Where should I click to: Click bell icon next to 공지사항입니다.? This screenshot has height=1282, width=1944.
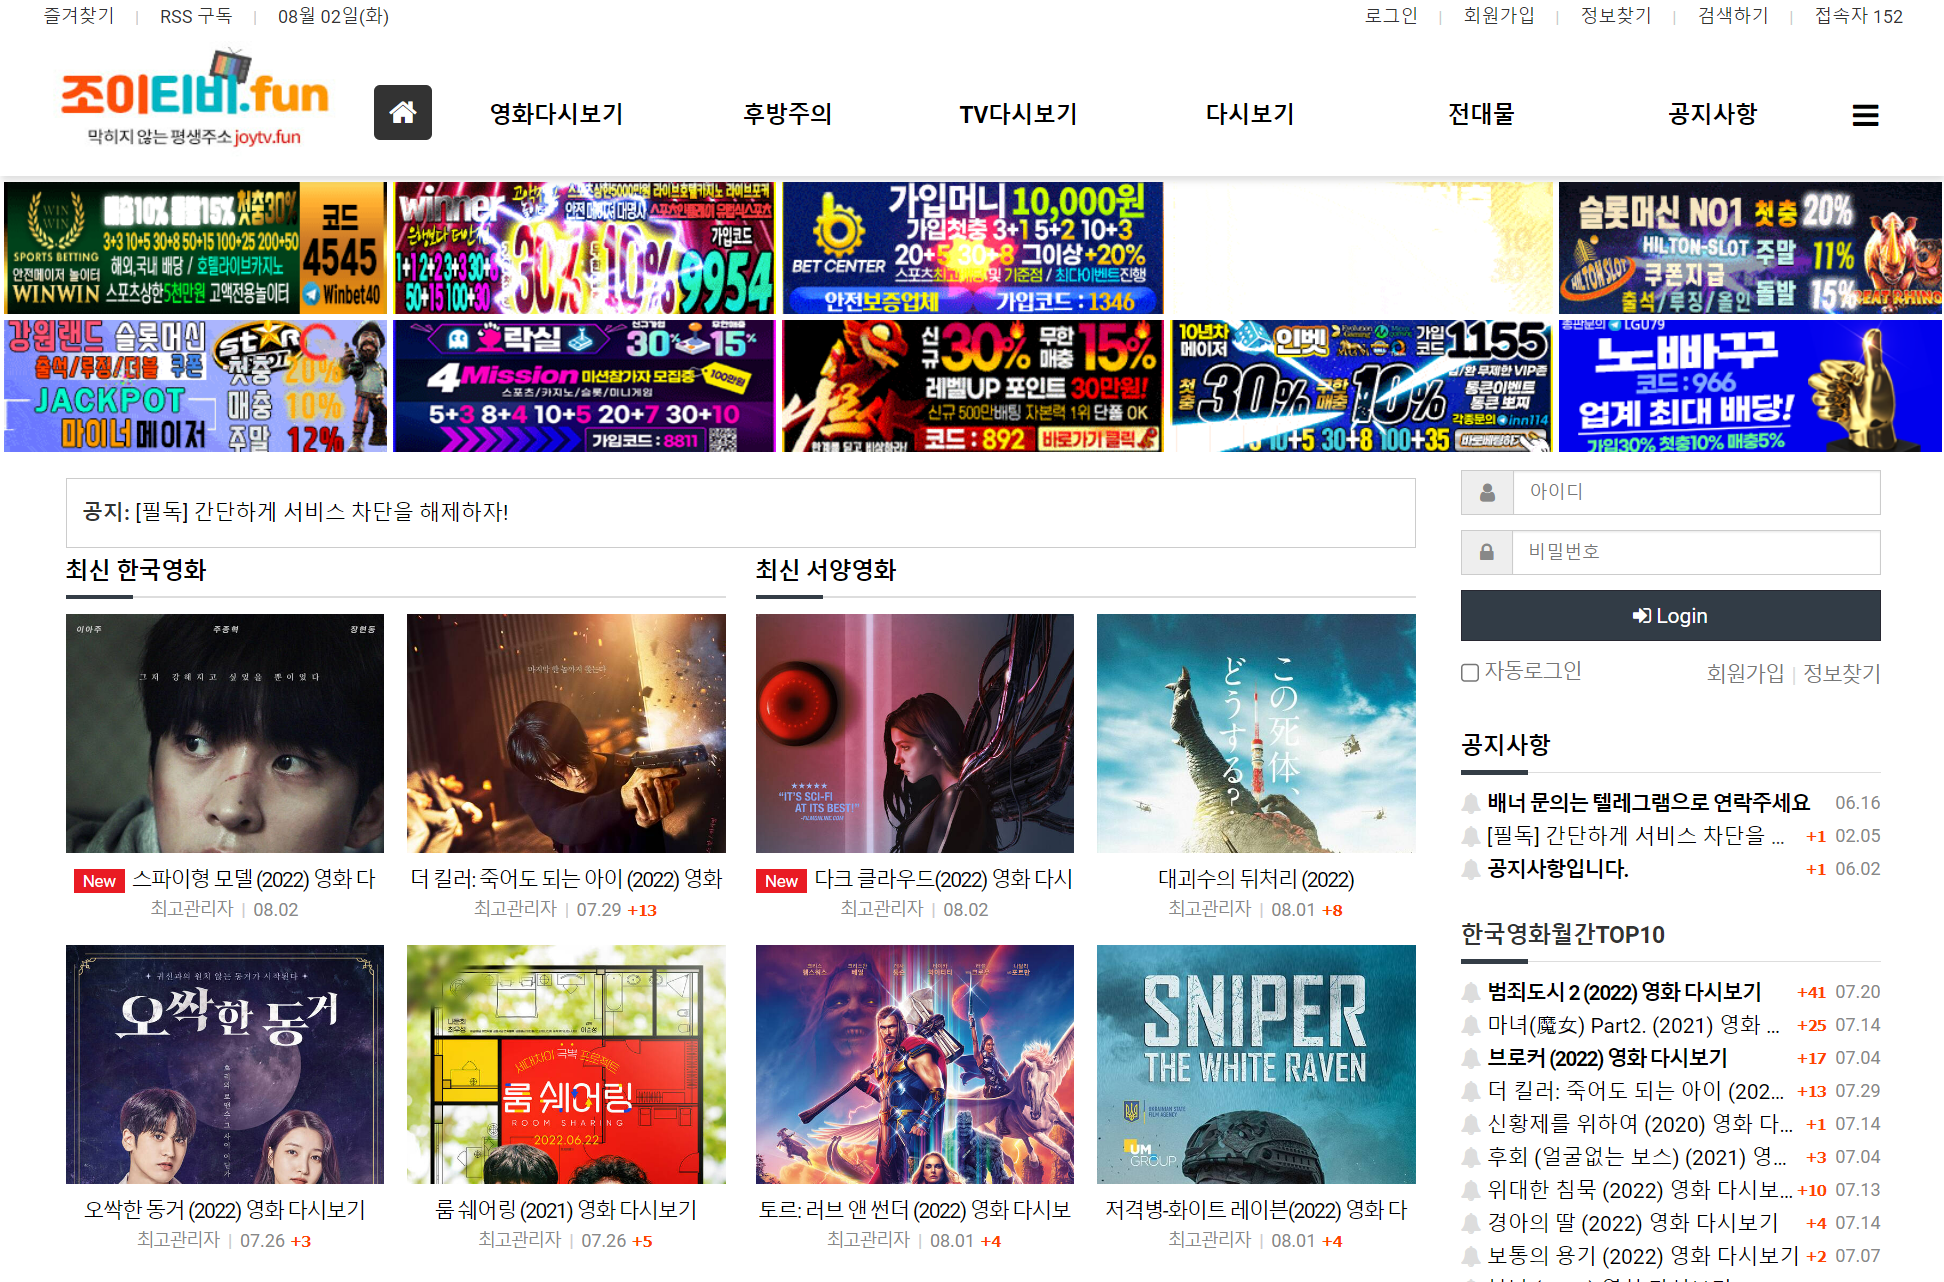(x=1471, y=869)
